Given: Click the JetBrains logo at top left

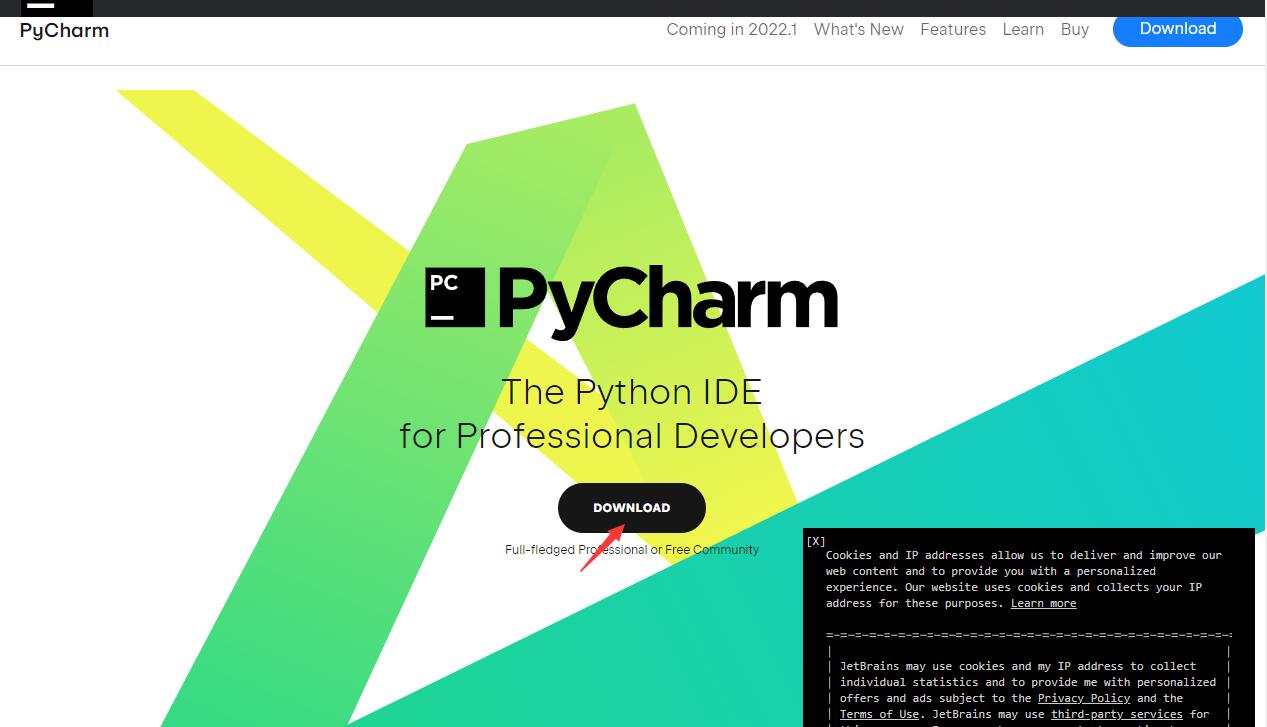Looking at the screenshot, I should [57, 8].
